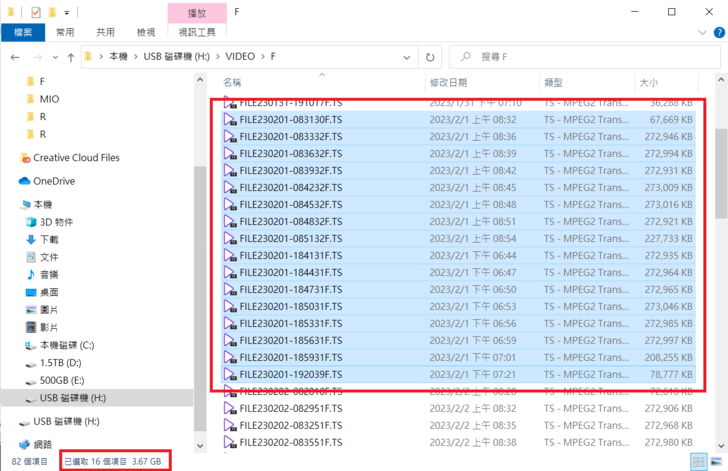Viewport: 728px width, 471px height.
Task: Click the 搜尋 F search box
Action: (x=584, y=57)
